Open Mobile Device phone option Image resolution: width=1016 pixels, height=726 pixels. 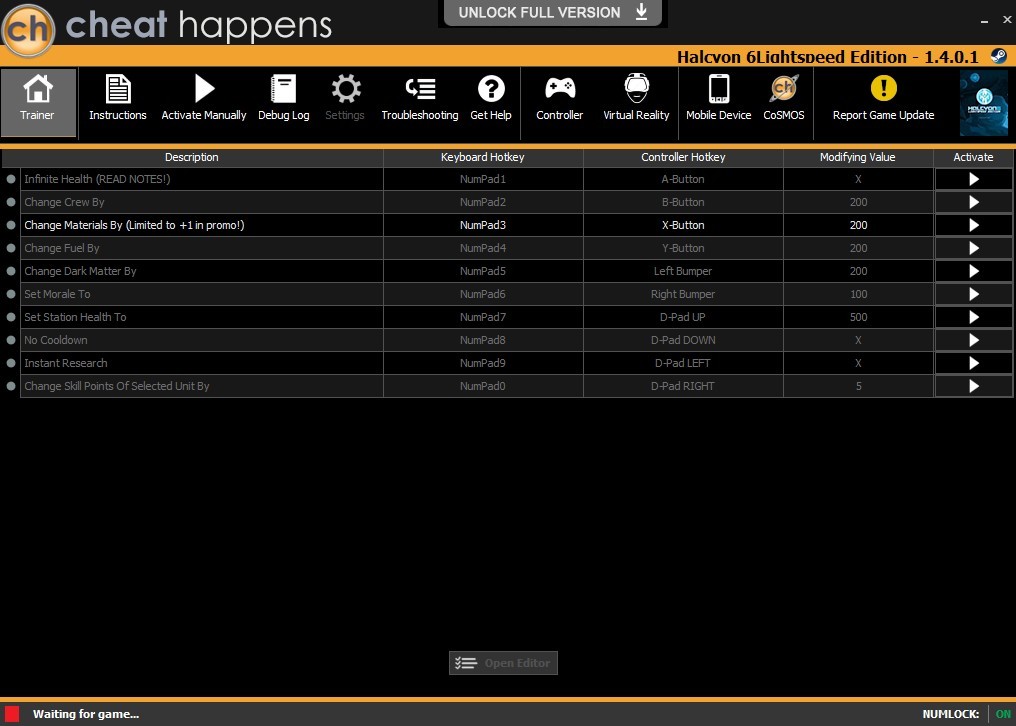pyautogui.click(x=719, y=89)
